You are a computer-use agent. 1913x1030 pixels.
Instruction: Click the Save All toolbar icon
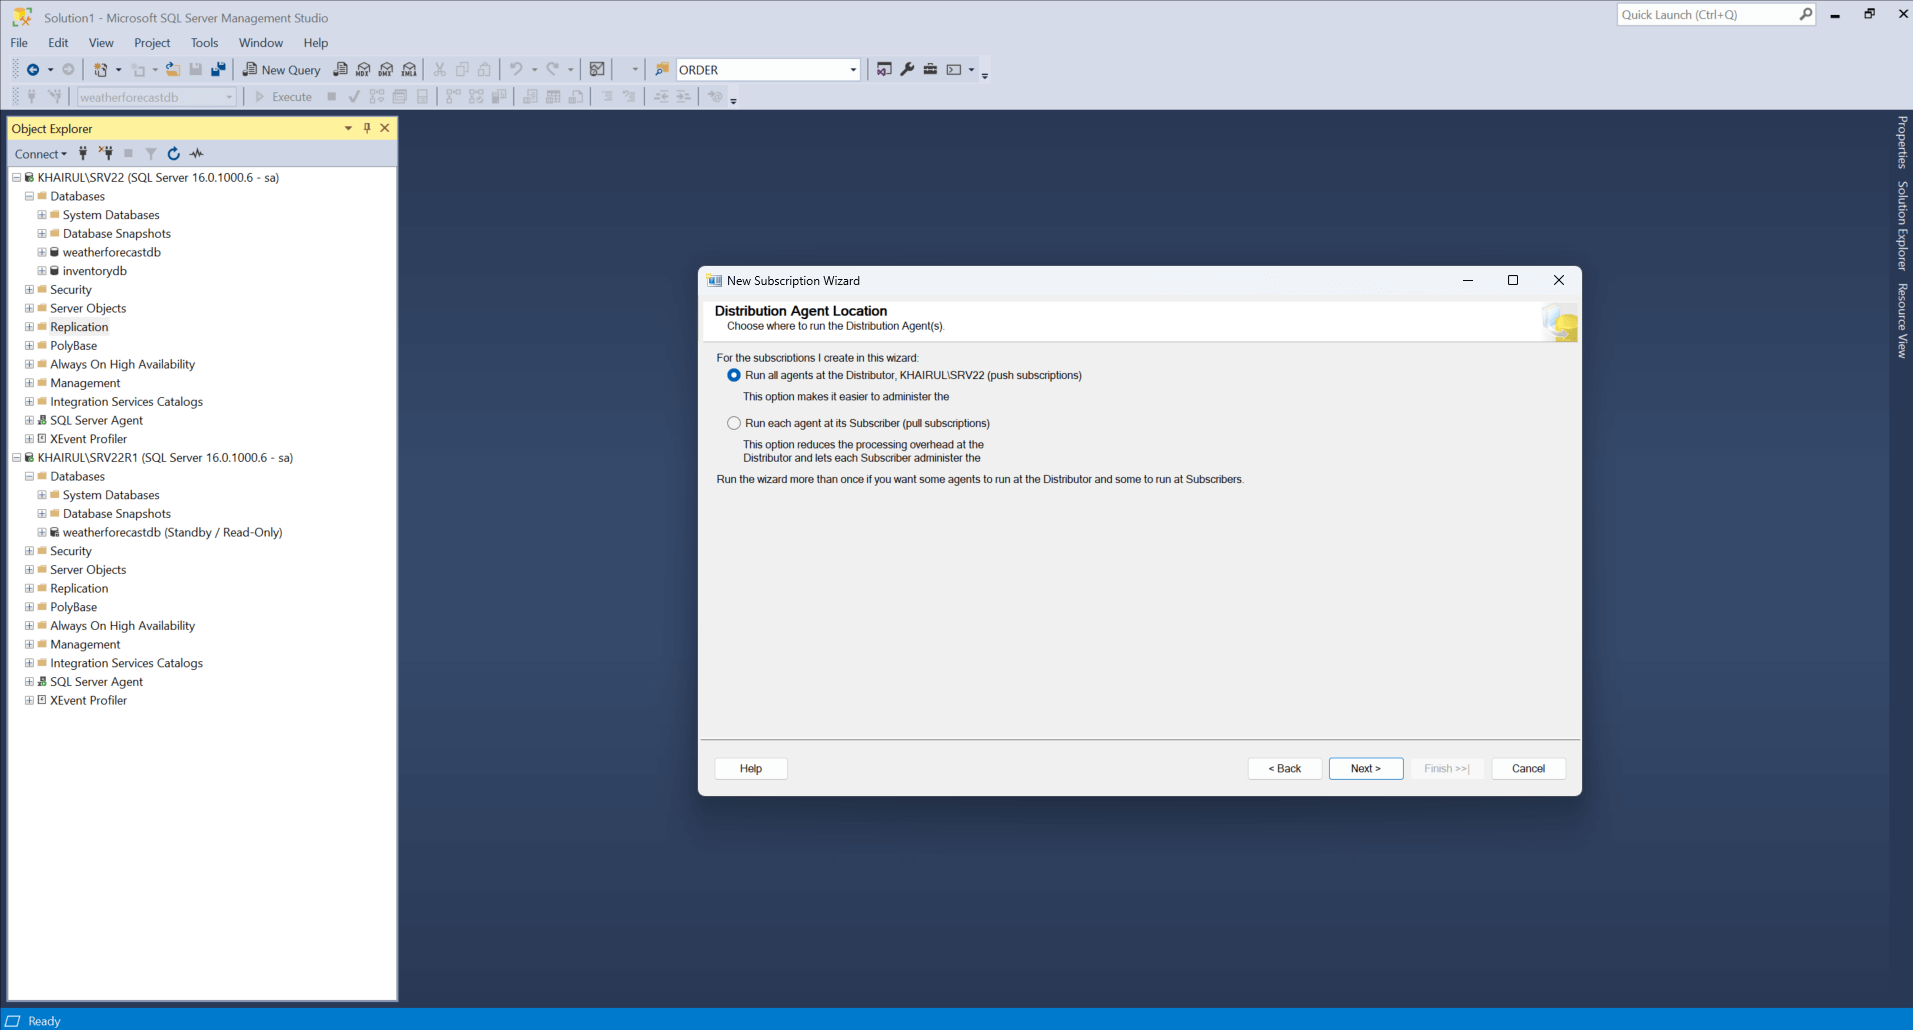click(x=218, y=70)
